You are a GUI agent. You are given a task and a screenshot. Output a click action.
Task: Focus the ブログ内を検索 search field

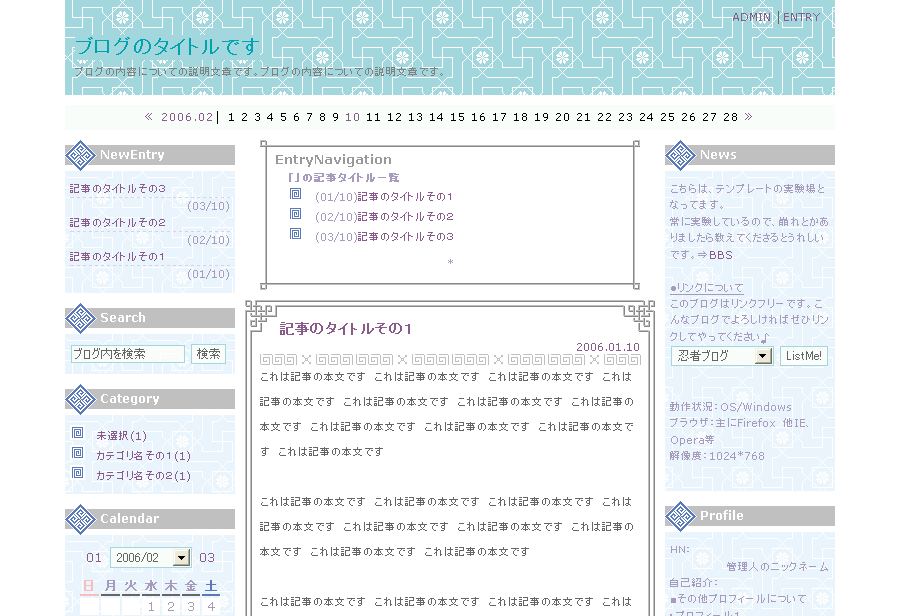pyautogui.click(x=128, y=354)
